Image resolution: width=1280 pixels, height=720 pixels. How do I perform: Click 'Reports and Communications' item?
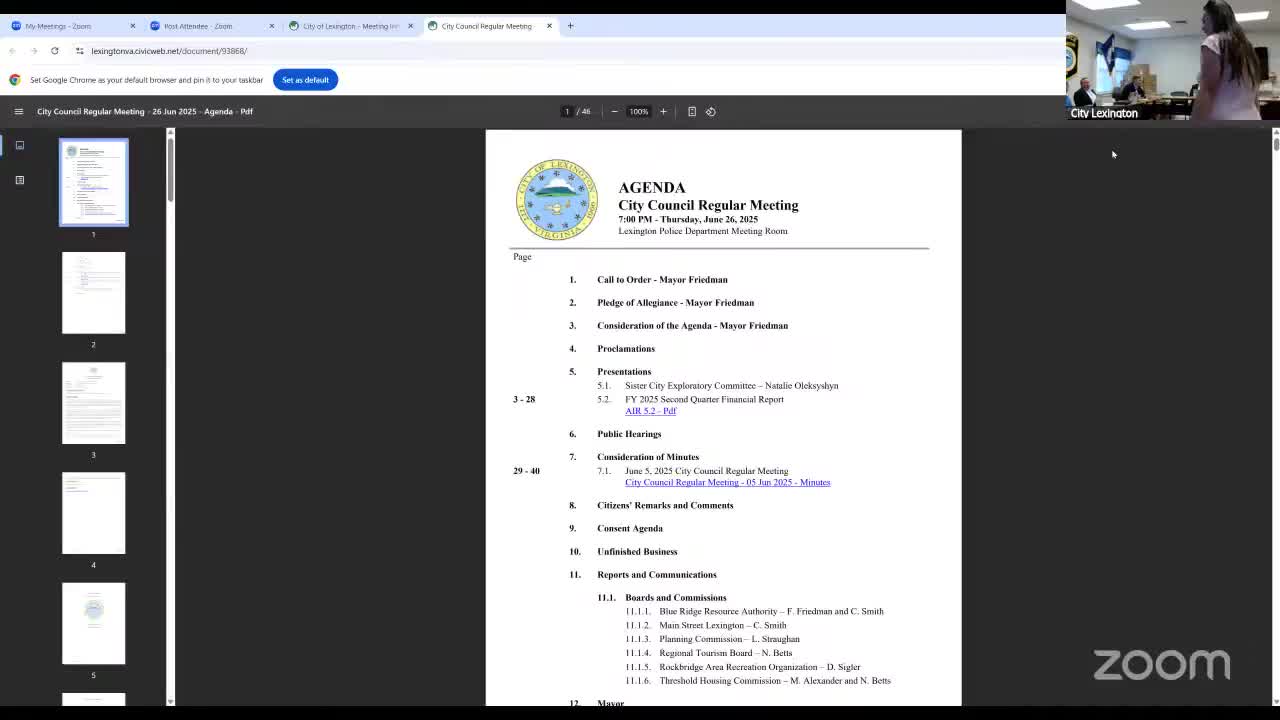[657, 575]
